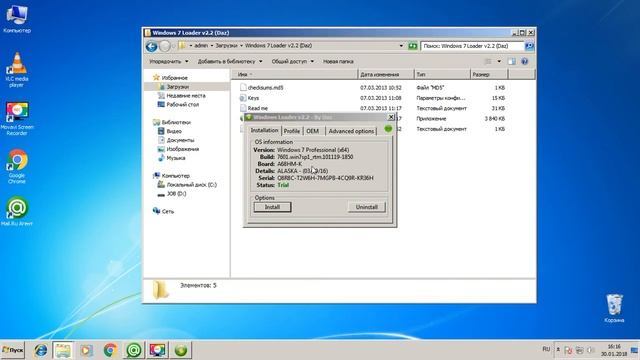This screenshot has height=360, width=640.
Task: Click the Movavi Screen Recorder desktop icon
Action: pos(17,118)
